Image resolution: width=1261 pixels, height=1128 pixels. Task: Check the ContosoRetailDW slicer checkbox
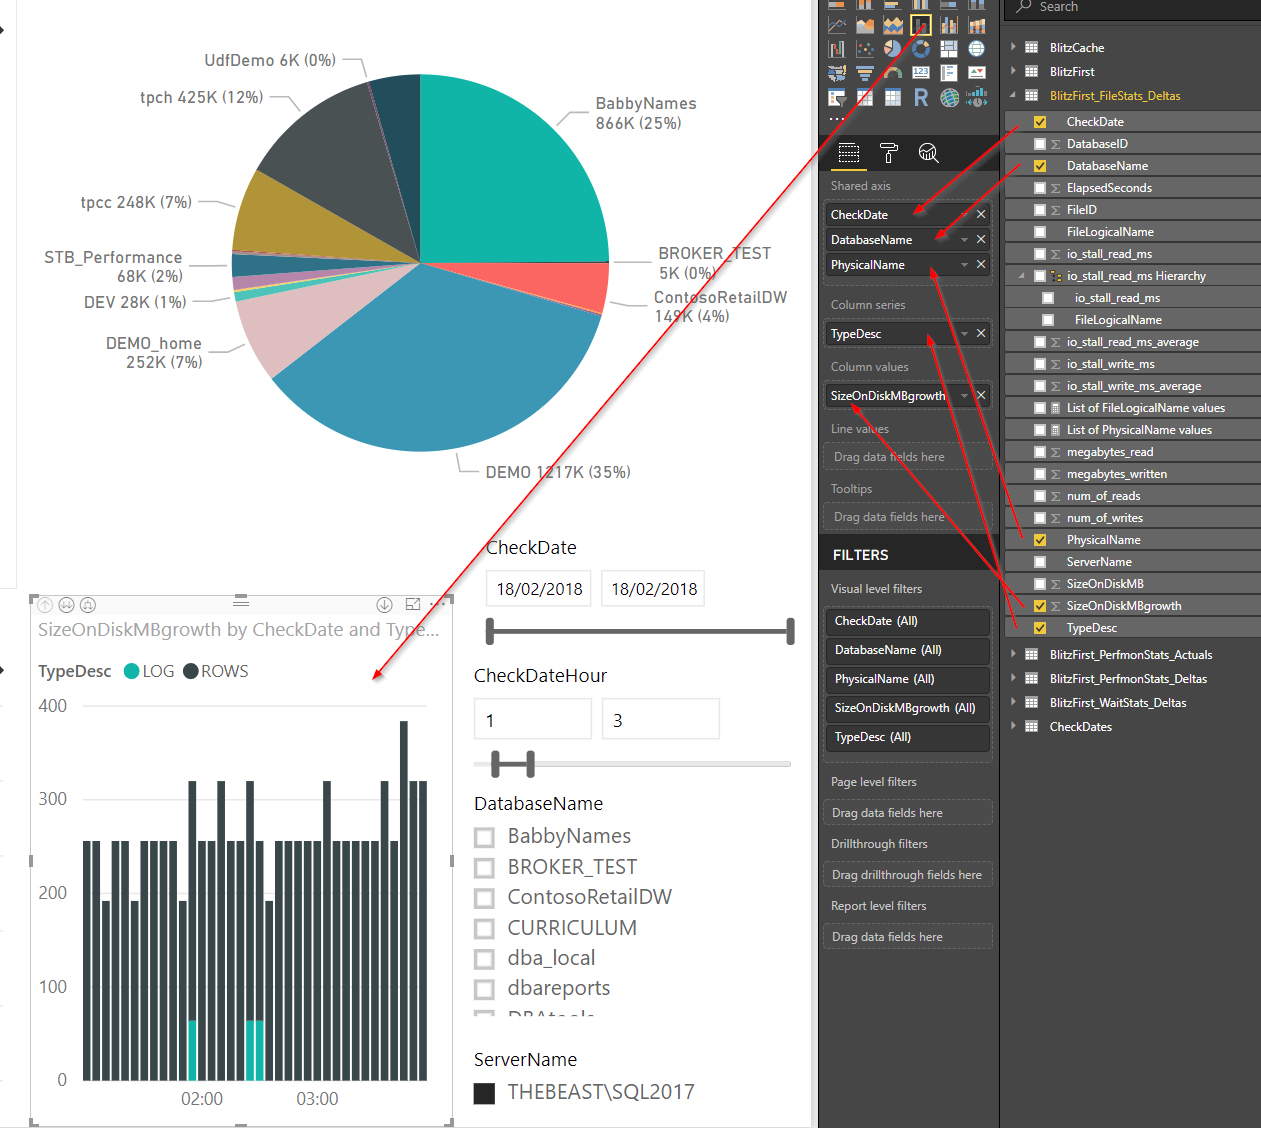pyautogui.click(x=485, y=898)
